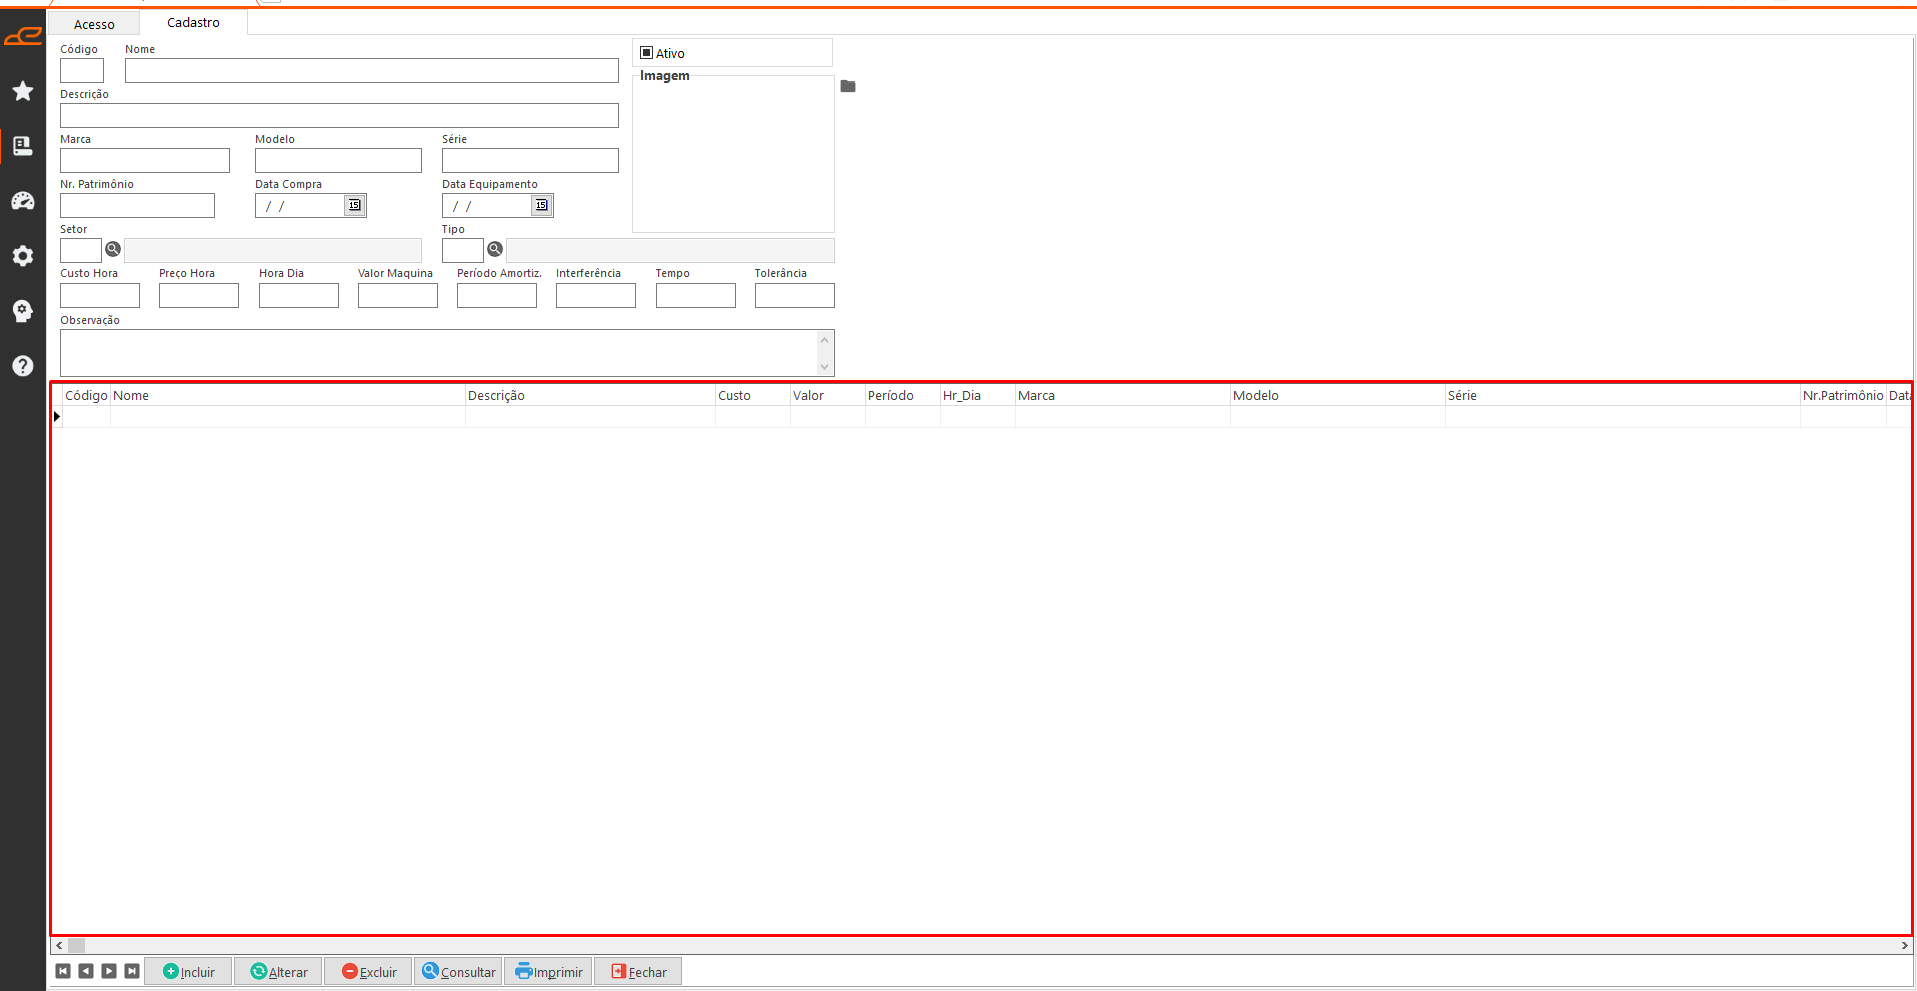The image size is (1917, 991).
Task: Go to the last record navigation arrow
Action: (132, 971)
